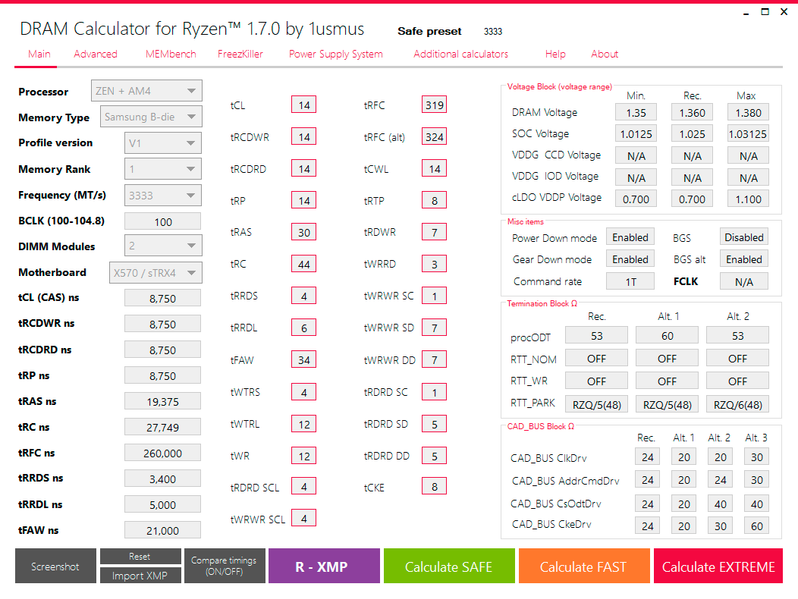Click CAD_BUS AddrCmdDrv Alt. 1 value 20

684,480
